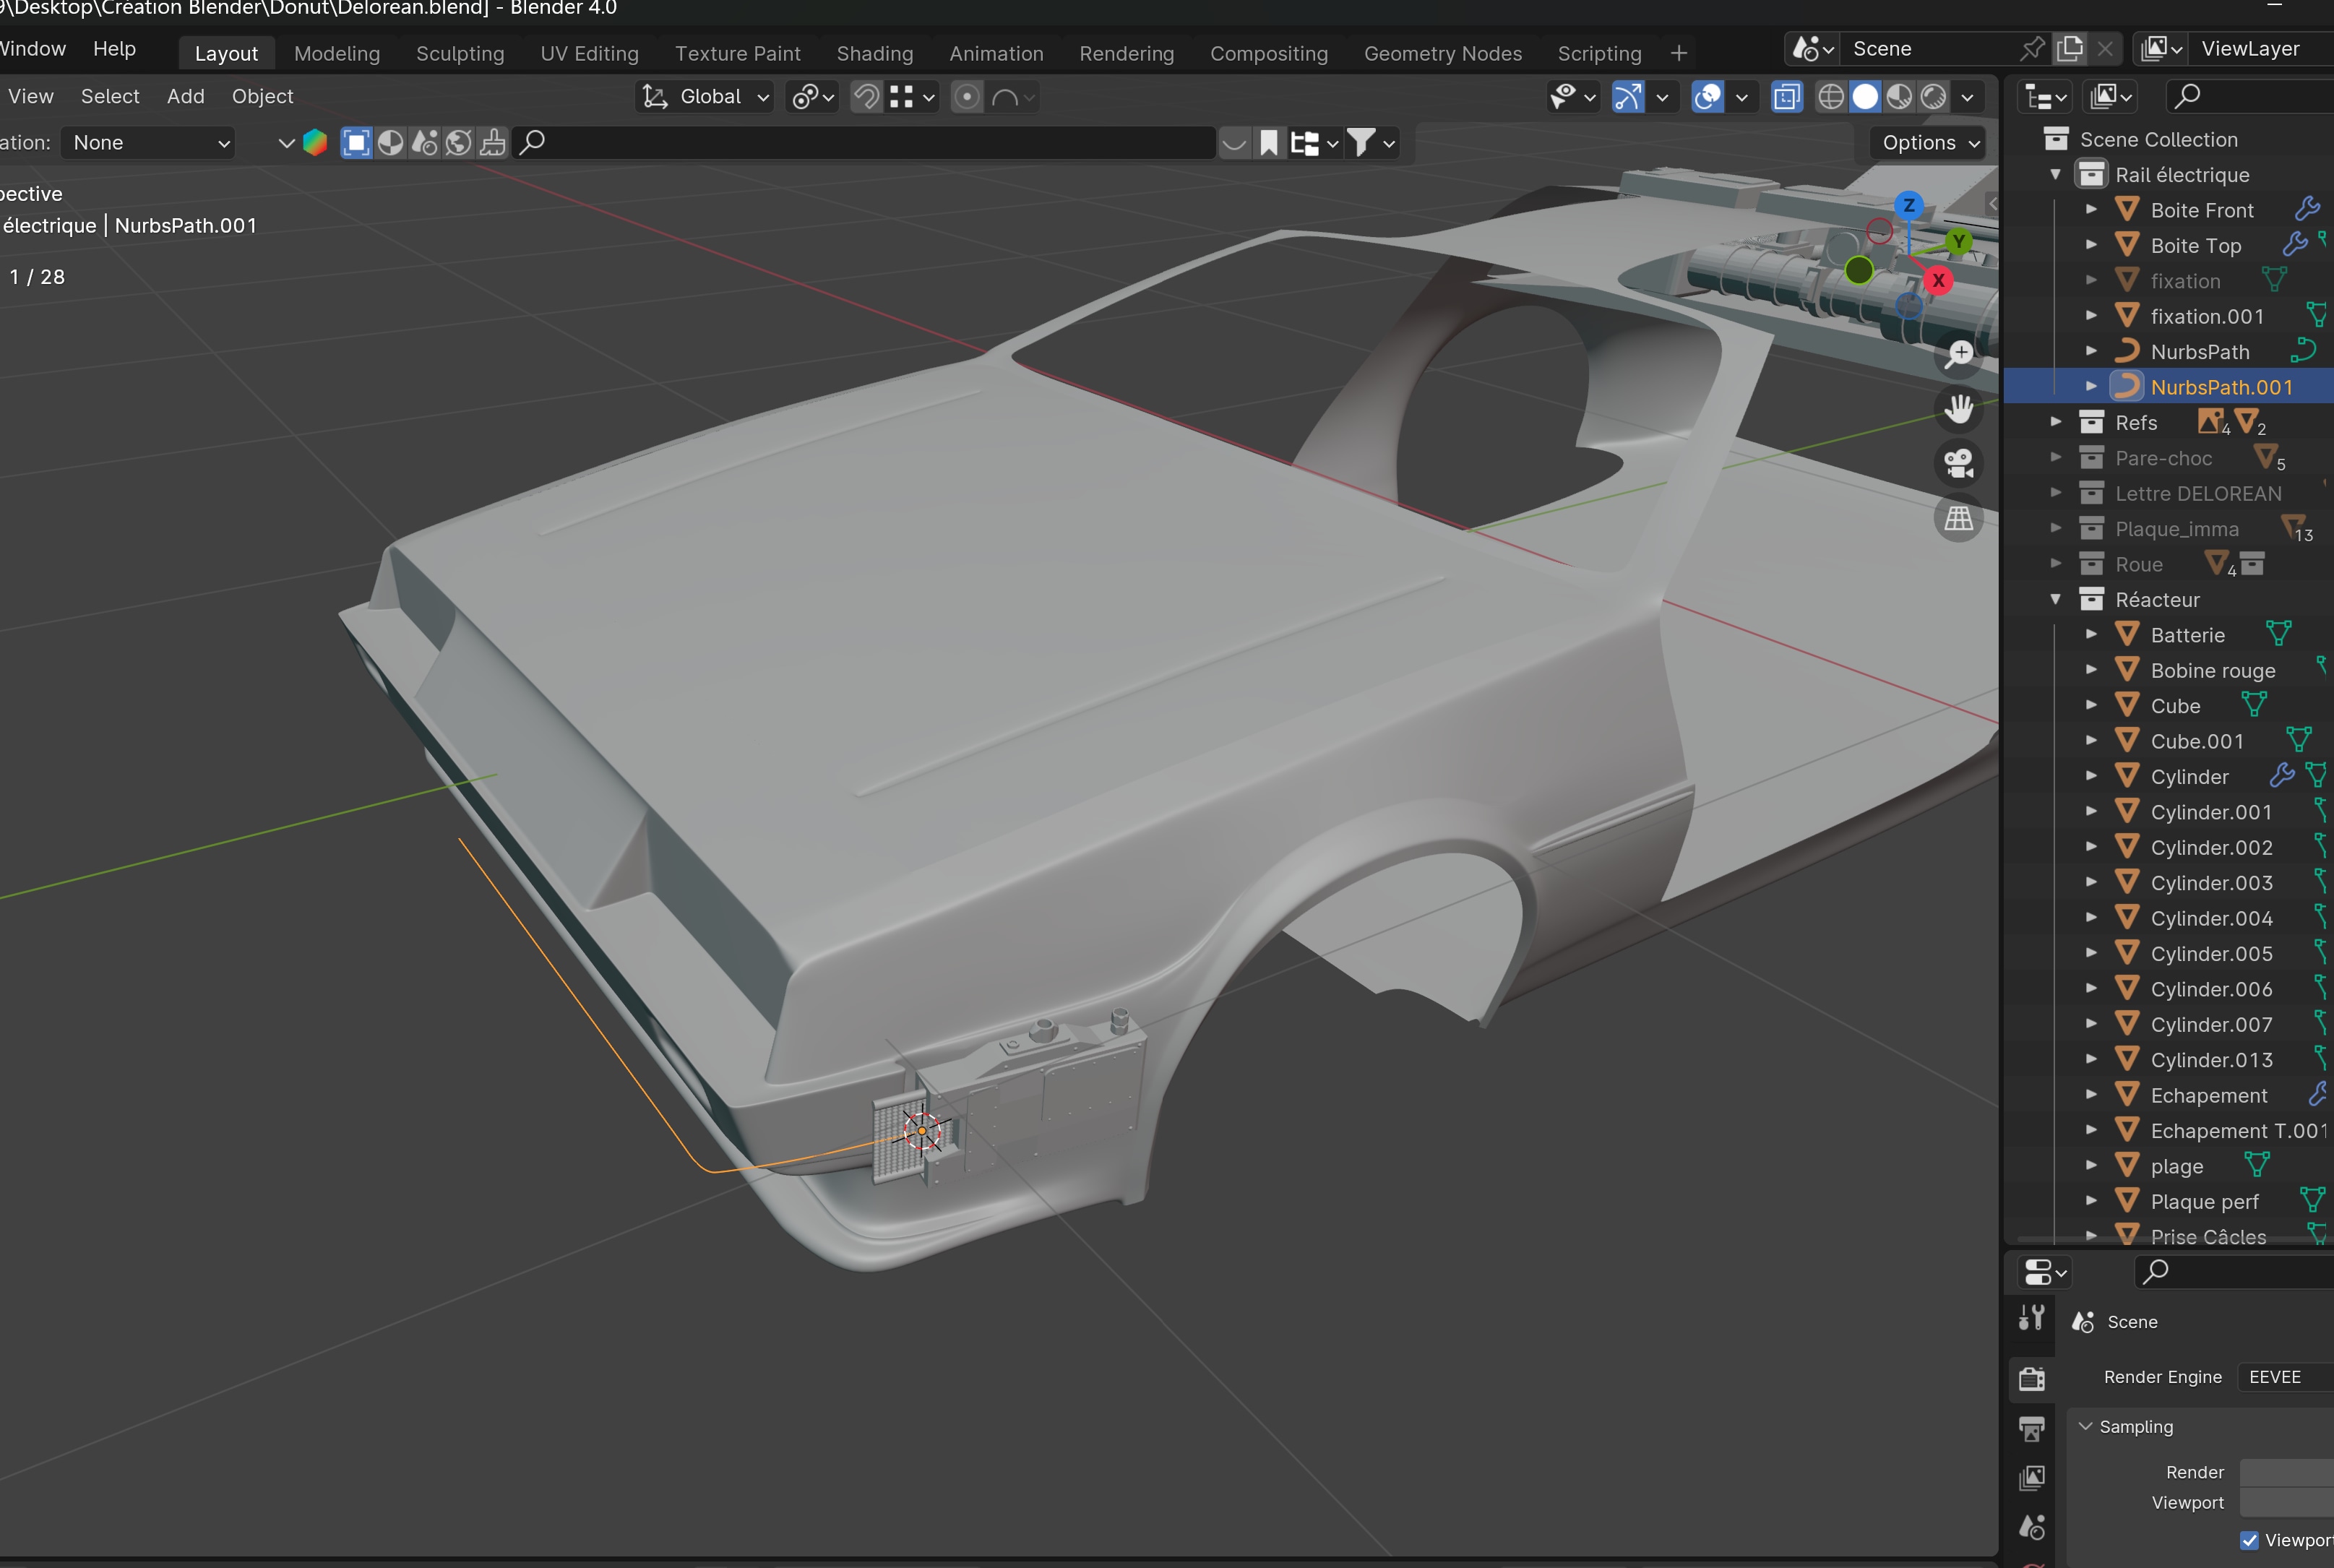Switch perspective/orthographic with grid icon
Image resolution: width=2334 pixels, height=1568 pixels.
[x=1959, y=517]
